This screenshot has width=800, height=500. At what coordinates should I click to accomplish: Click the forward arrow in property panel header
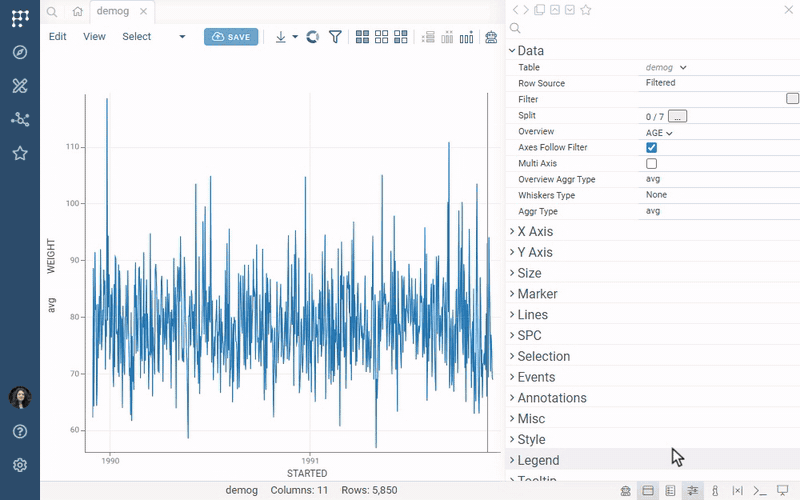[x=526, y=10]
